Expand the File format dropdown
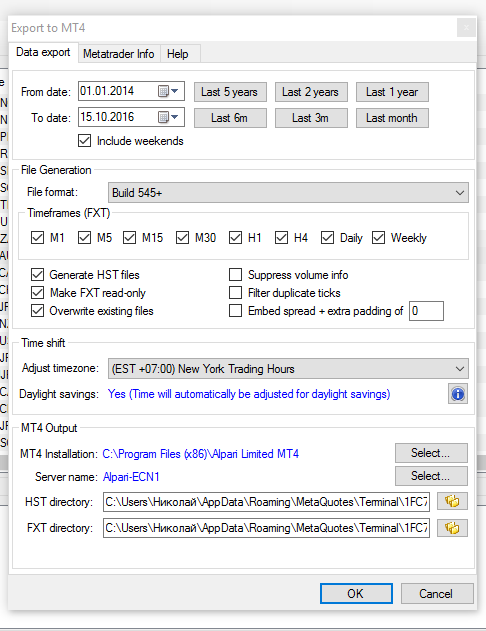Viewport: 486px width, 631px height. pos(288,192)
